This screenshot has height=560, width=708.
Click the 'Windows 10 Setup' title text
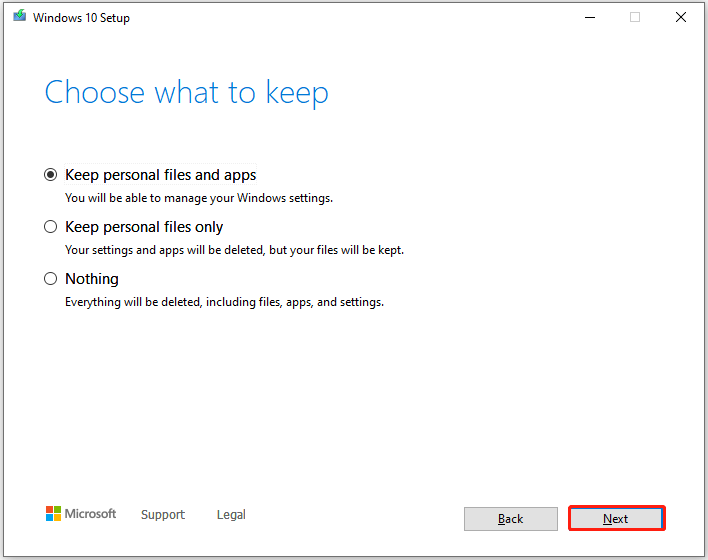tap(81, 18)
